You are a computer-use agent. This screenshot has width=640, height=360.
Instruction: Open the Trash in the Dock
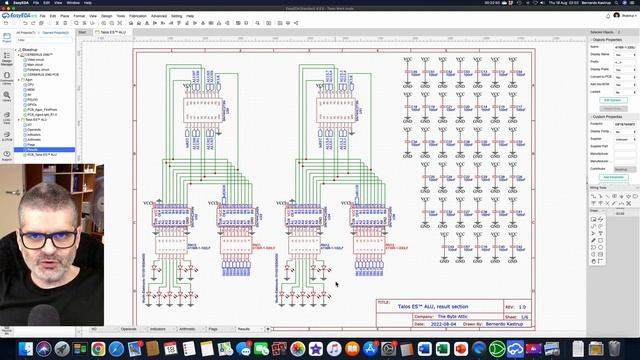(x=614, y=349)
